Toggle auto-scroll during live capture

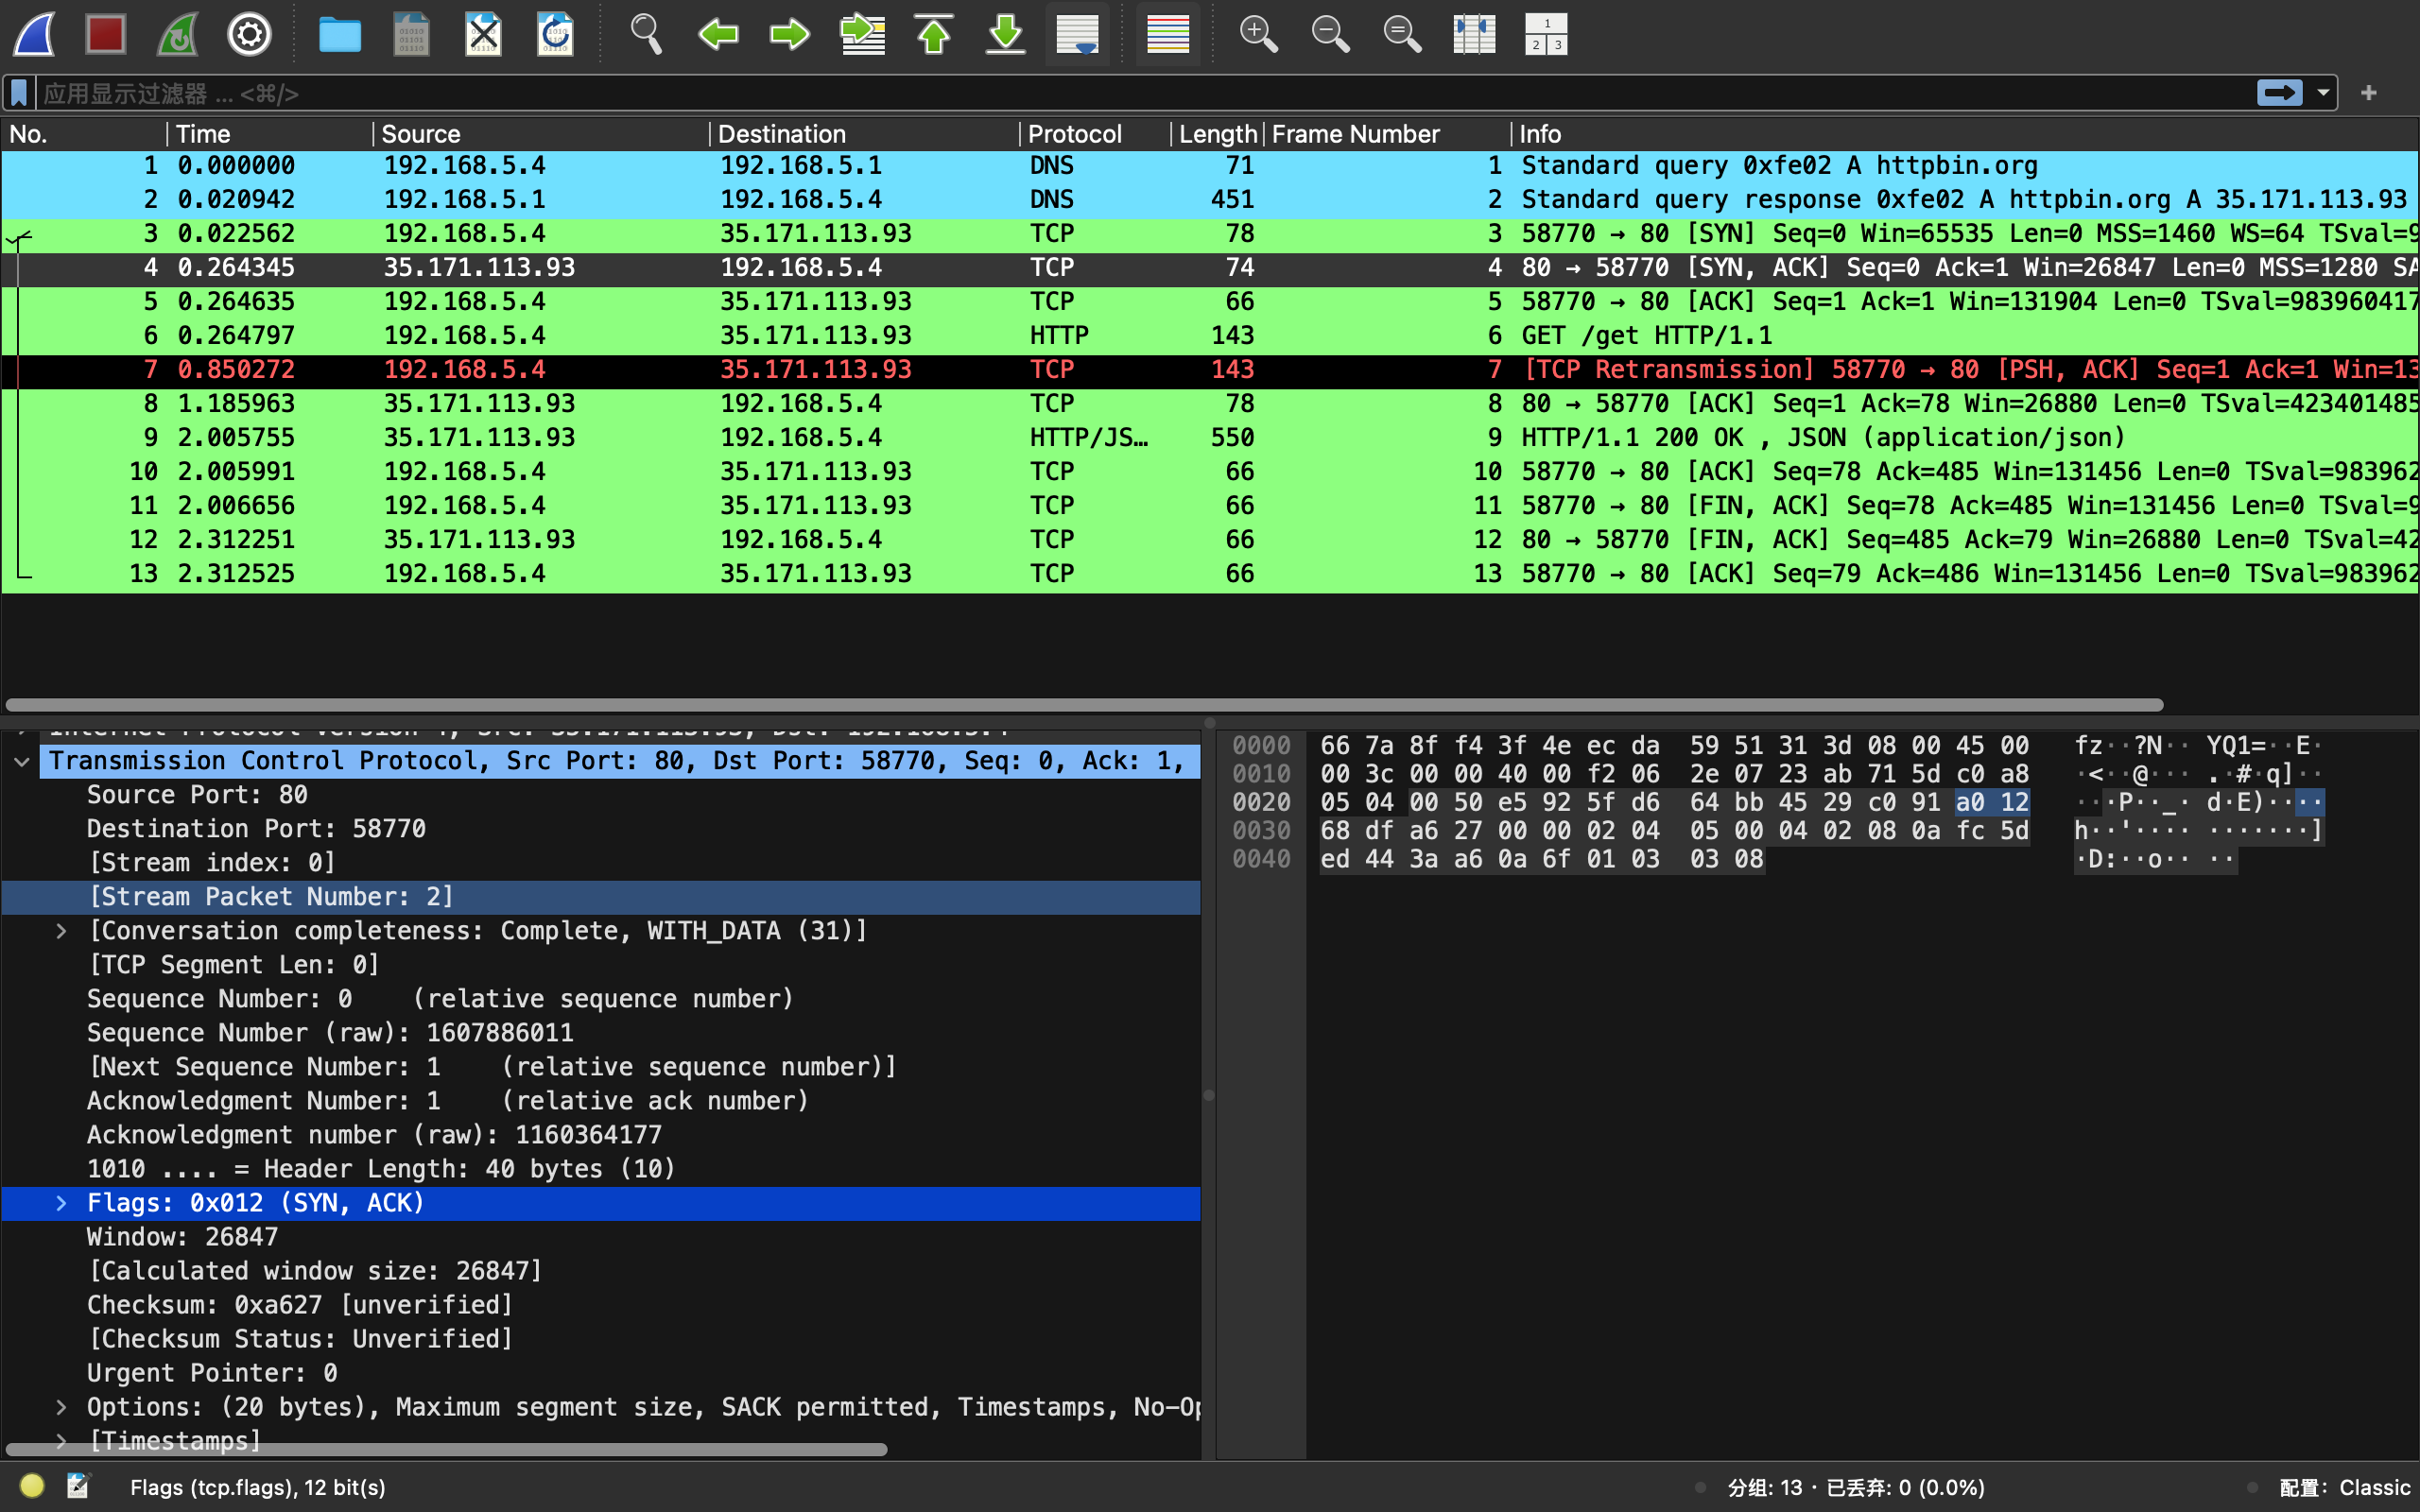coord(1078,34)
